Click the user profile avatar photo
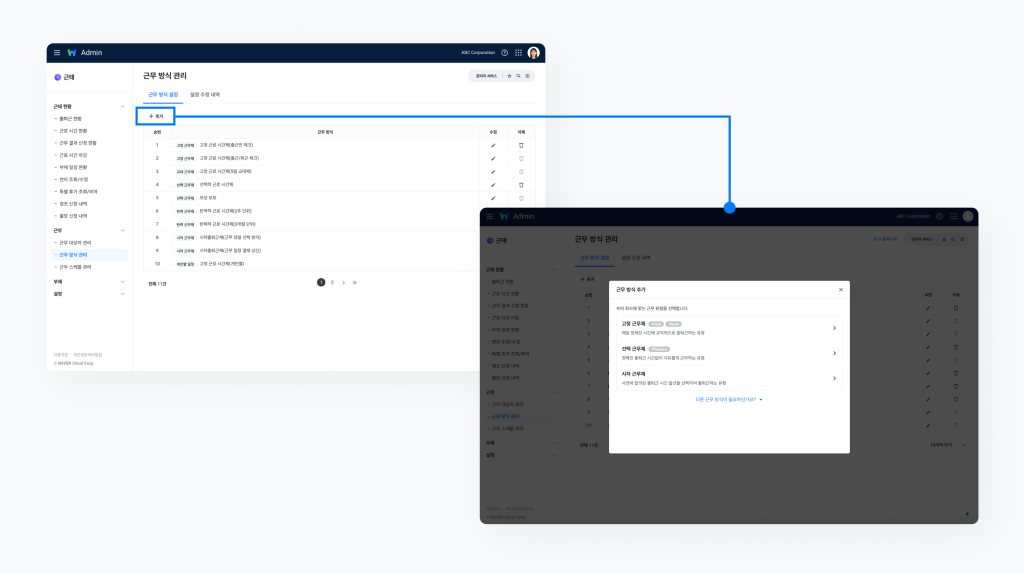 534,53
